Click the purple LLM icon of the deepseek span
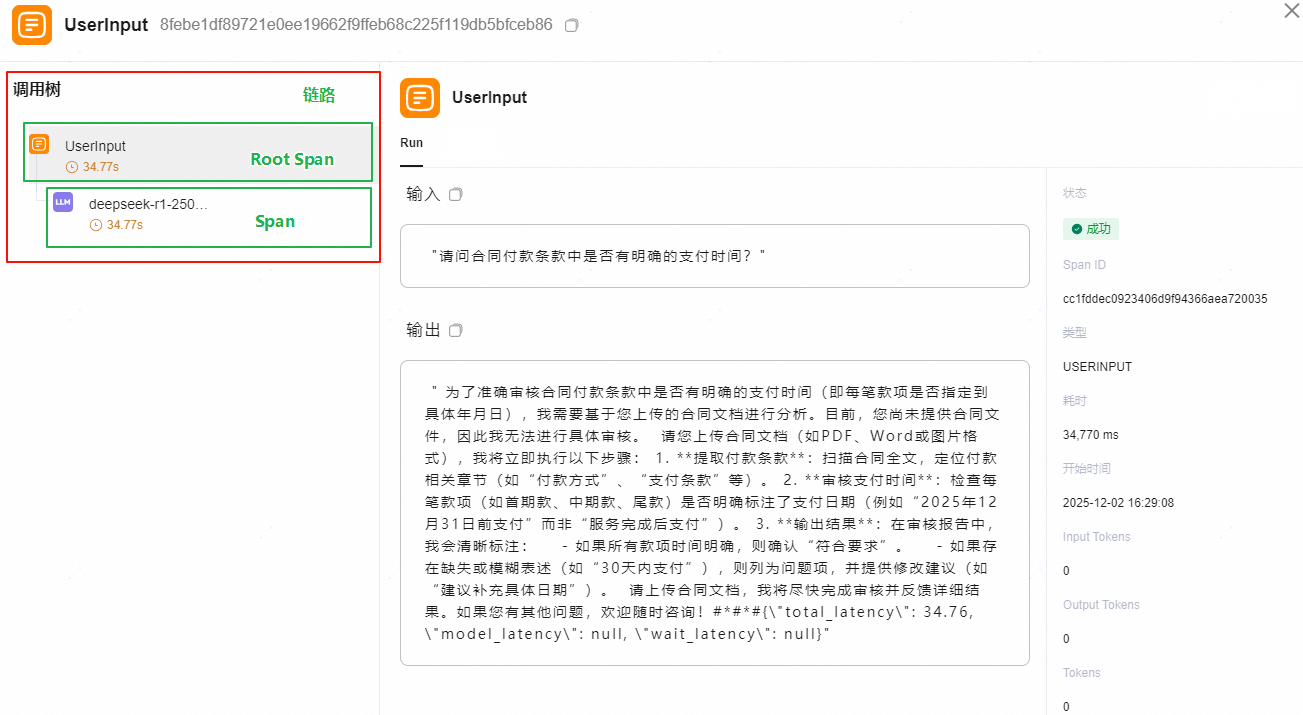This screenshot has height=715, width=1303. (63, 202)
